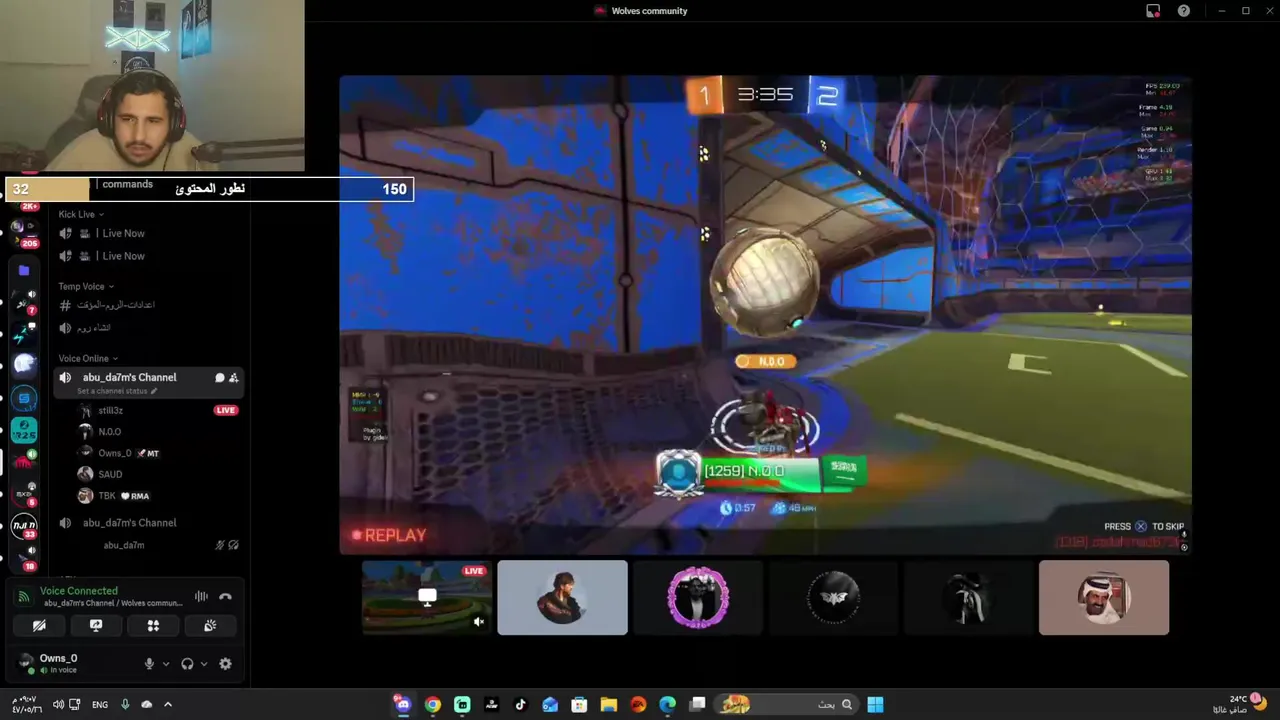The height and width of the screenshot is (720, 1280).
Task: Open the server folder icon in the sidebar
Action: (x=24, y=270)
